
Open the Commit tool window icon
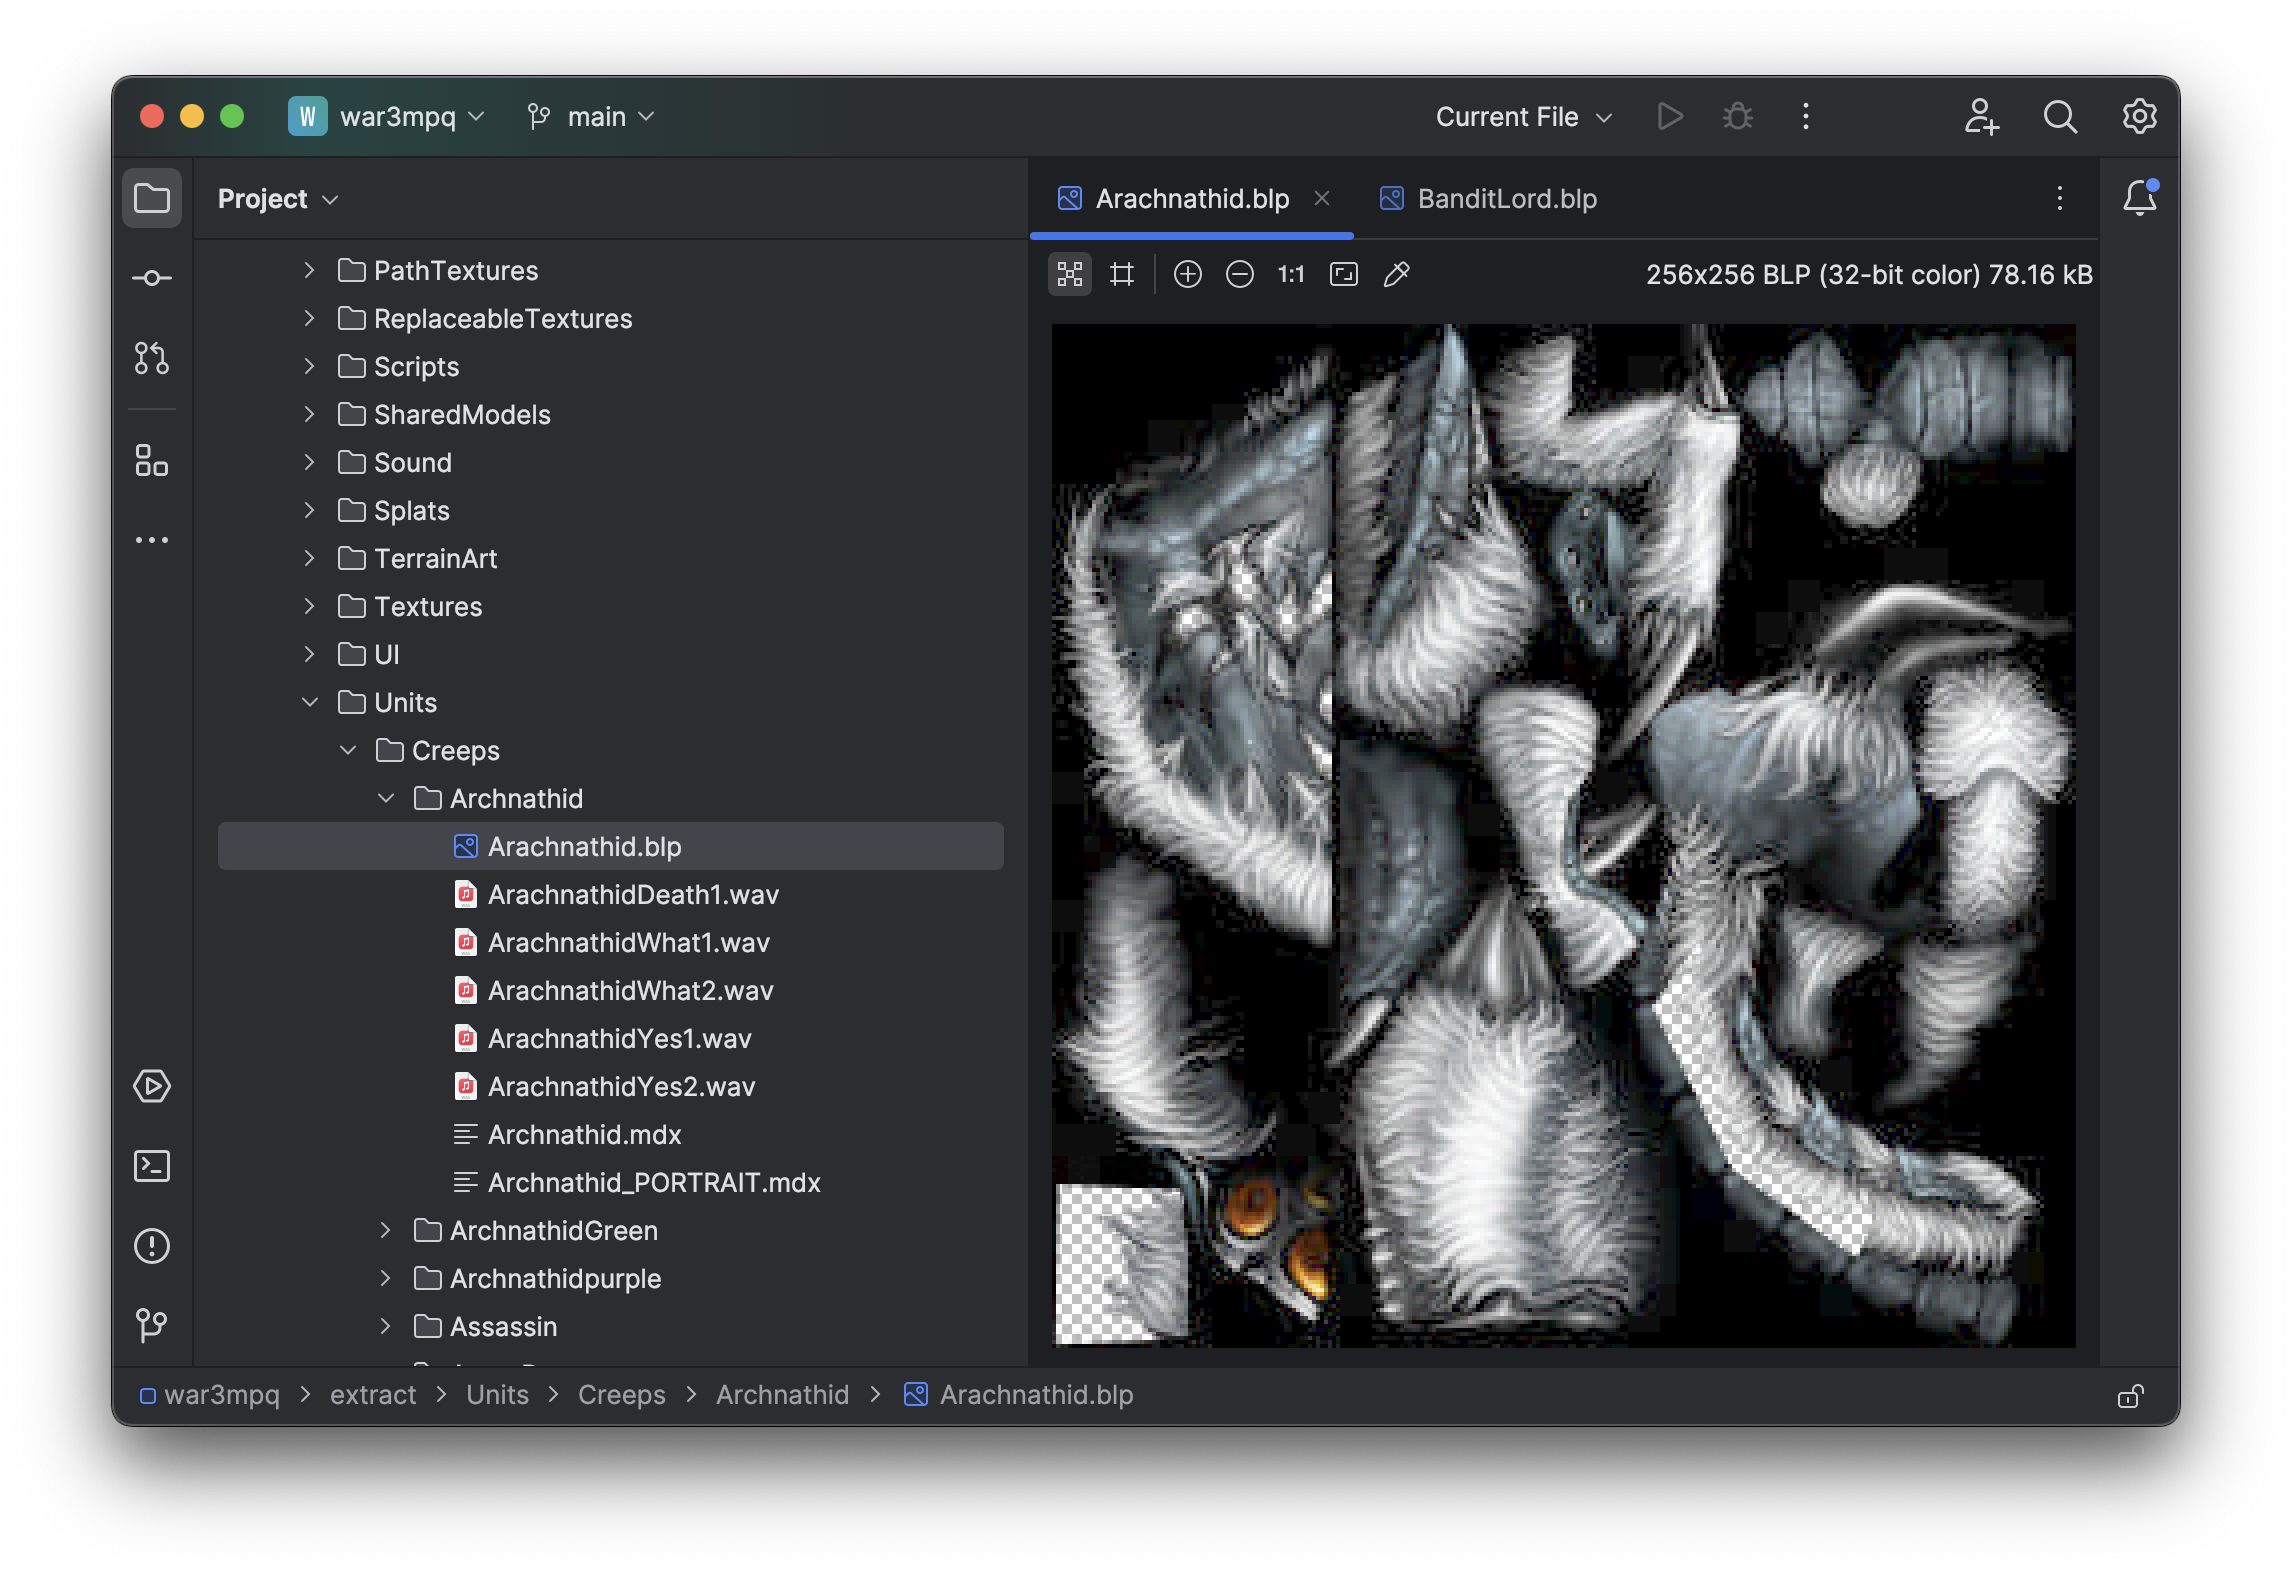click(x=152, y=278)
